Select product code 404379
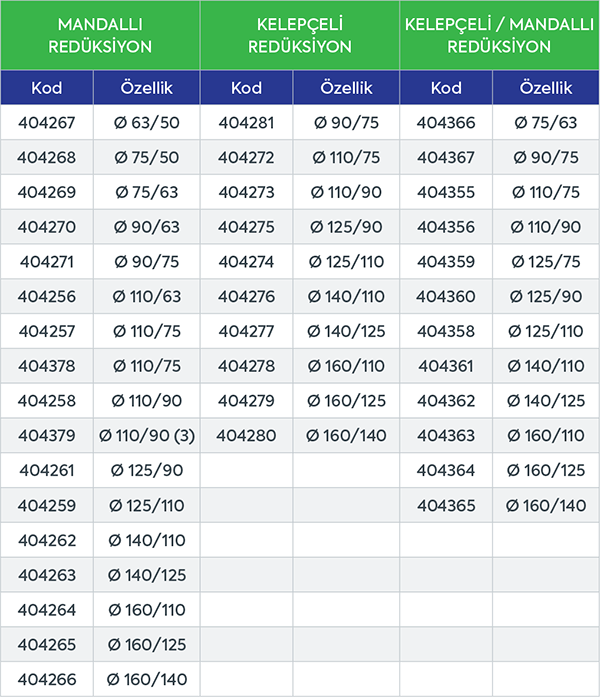Image resolution: width=600 pixels, height=697 pixels. point(47,436)
